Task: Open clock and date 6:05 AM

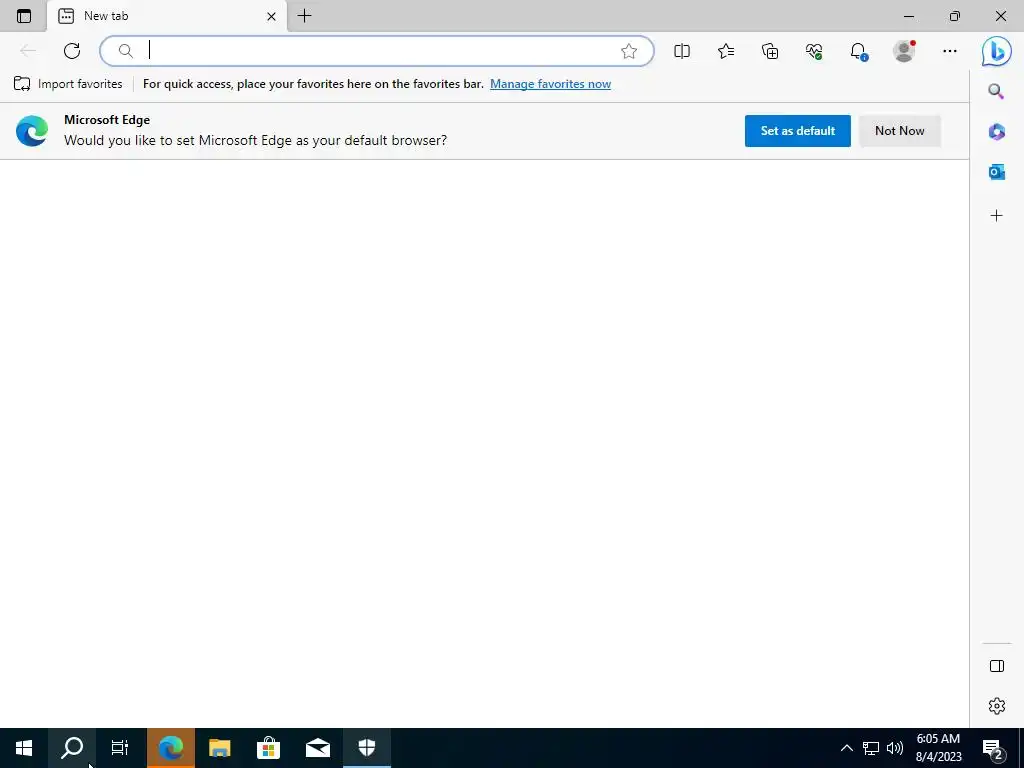Action: (x=938, y=748)
